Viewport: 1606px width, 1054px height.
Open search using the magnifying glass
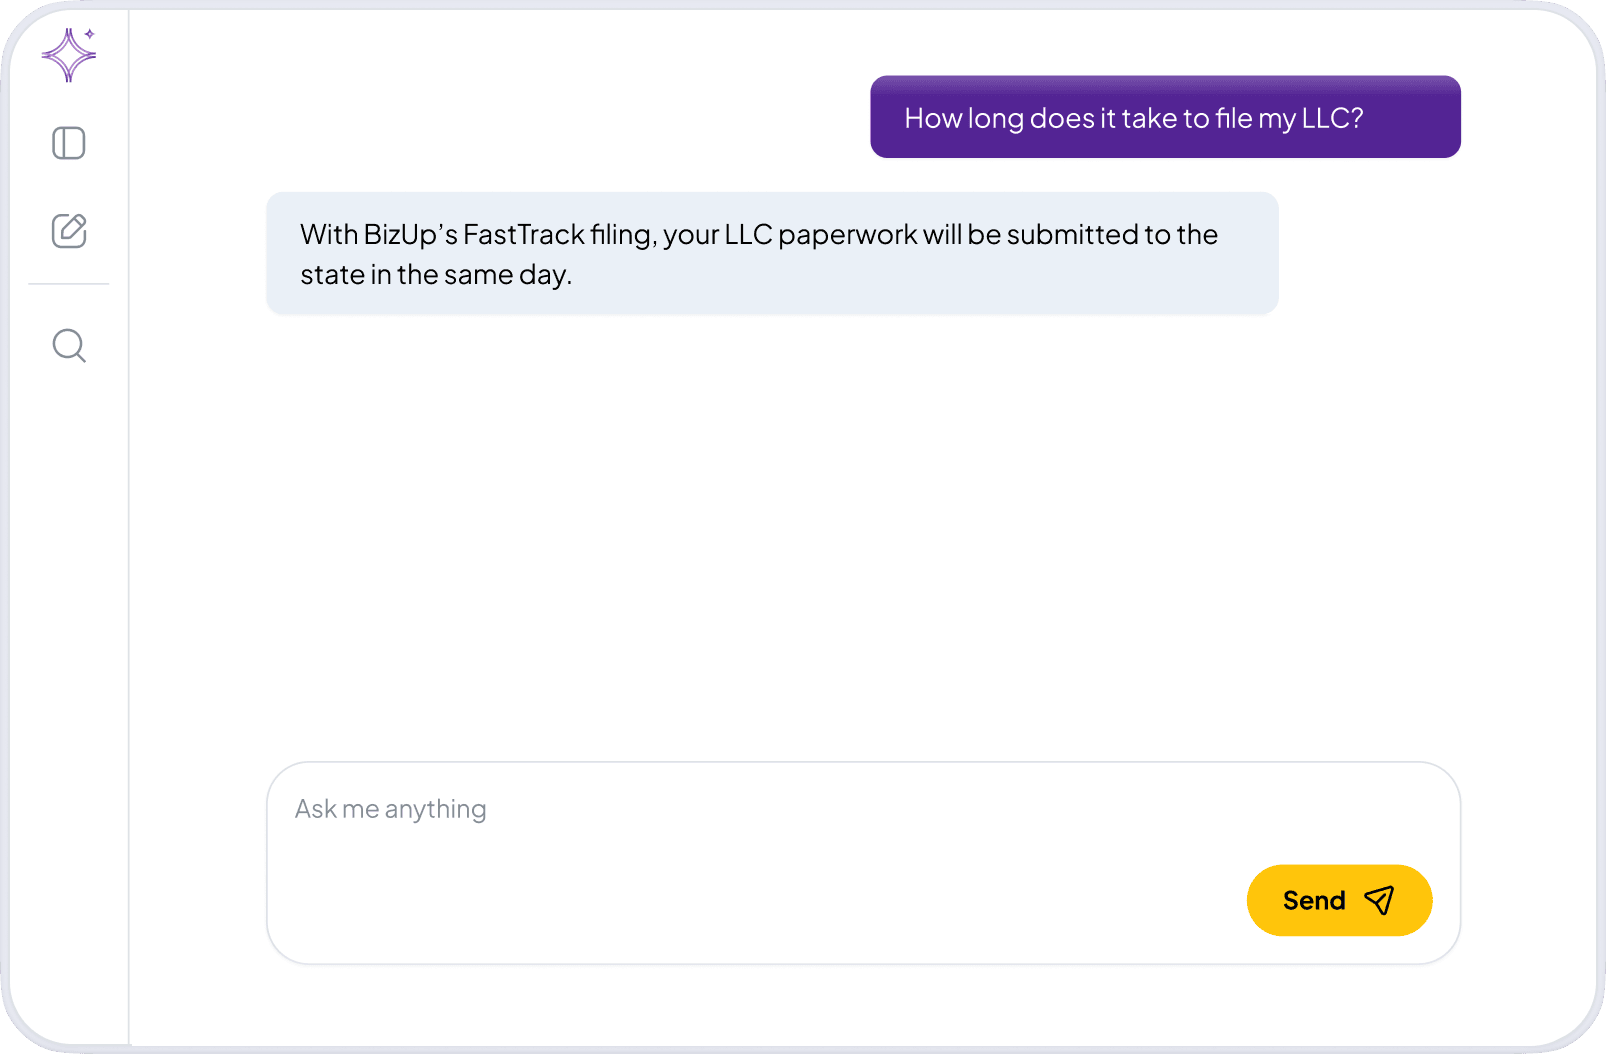click(x=69, y=346)
